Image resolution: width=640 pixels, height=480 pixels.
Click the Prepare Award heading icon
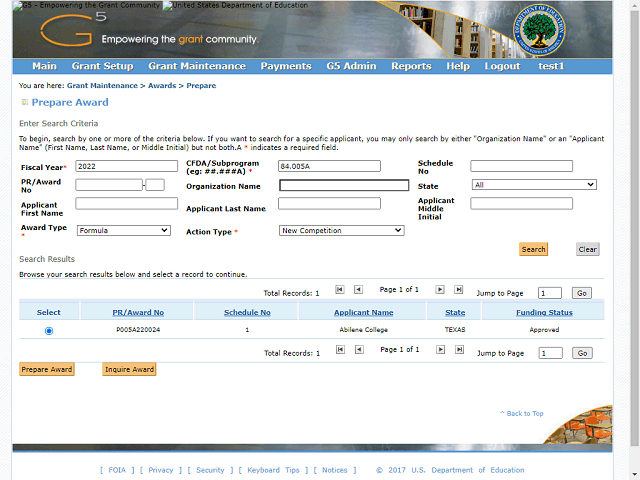point(24,102)
